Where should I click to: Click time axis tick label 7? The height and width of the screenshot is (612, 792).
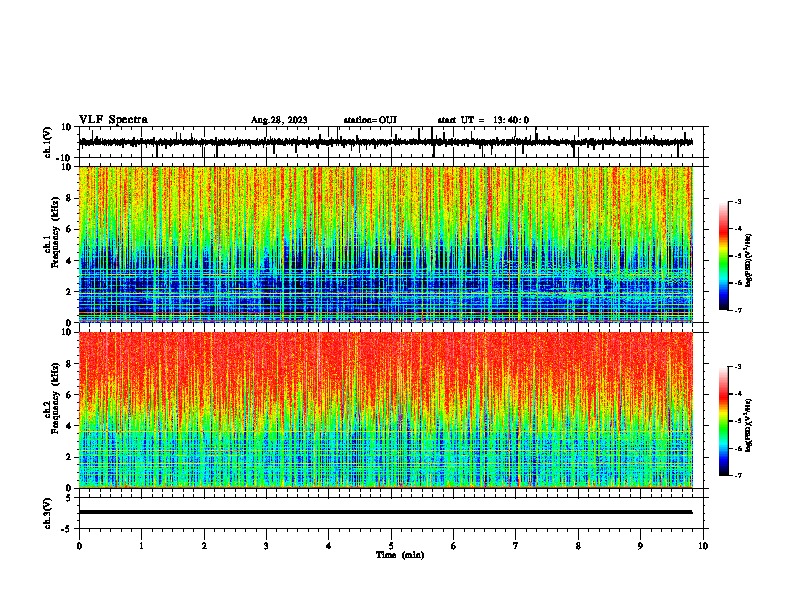point(516,546)
